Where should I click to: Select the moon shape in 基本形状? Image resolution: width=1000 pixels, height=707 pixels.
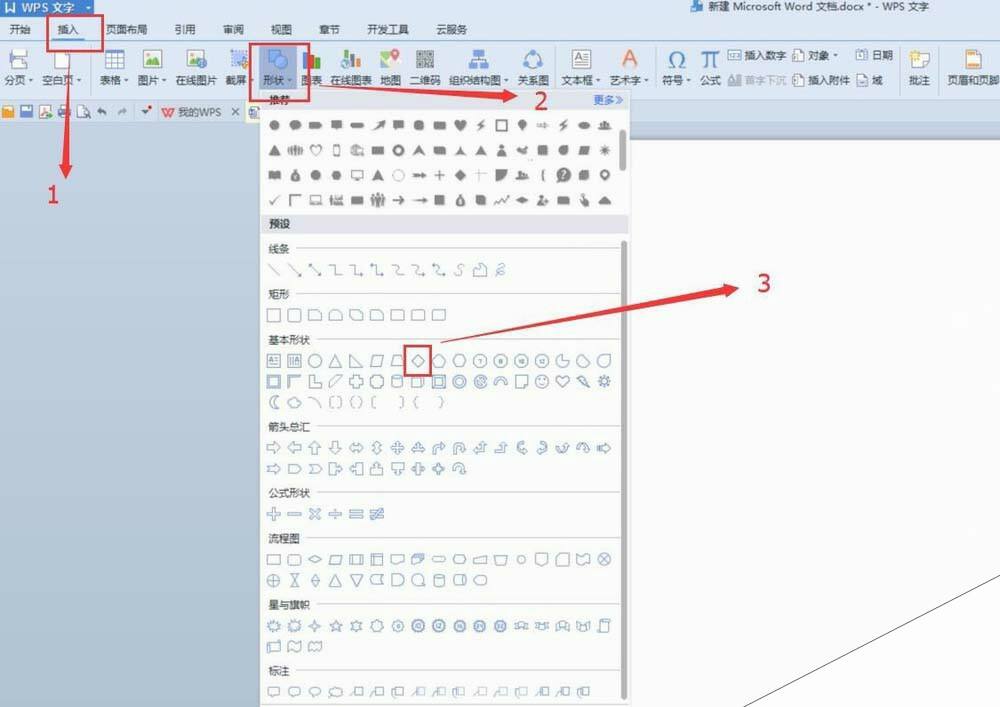(274, 402)
